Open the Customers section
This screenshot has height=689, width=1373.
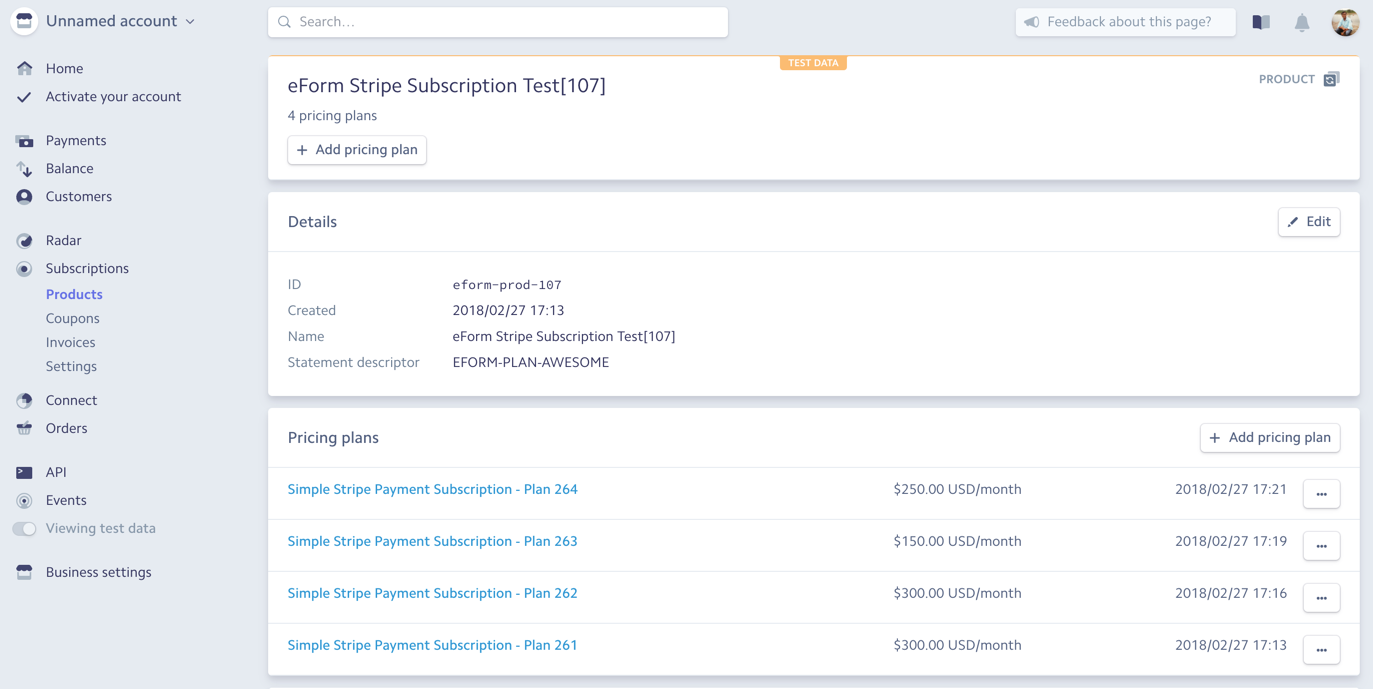click(x=79, y=197)
